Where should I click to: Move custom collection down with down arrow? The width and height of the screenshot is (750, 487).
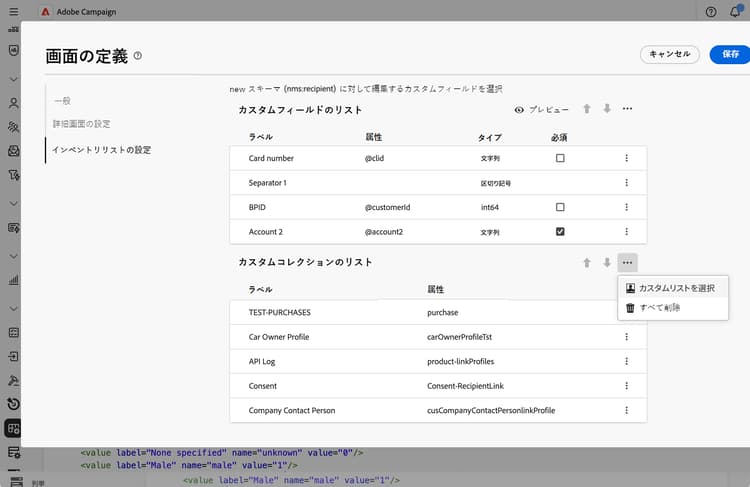pyautogui.click(x=607, y=263)
